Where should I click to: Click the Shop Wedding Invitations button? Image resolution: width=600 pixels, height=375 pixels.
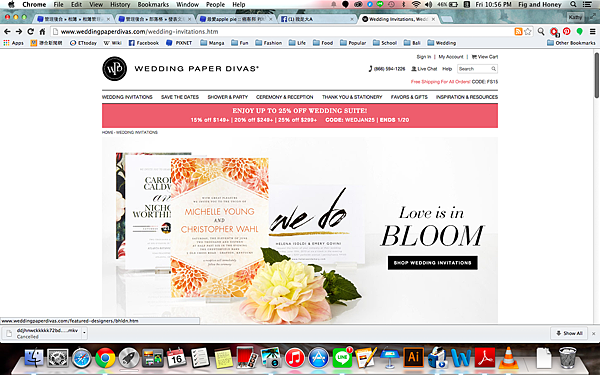(432, 263)
